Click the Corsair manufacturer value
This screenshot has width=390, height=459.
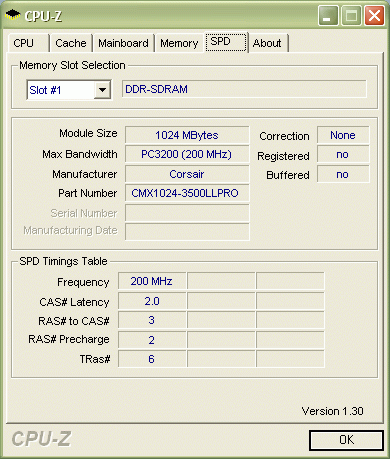coord(187,174)
